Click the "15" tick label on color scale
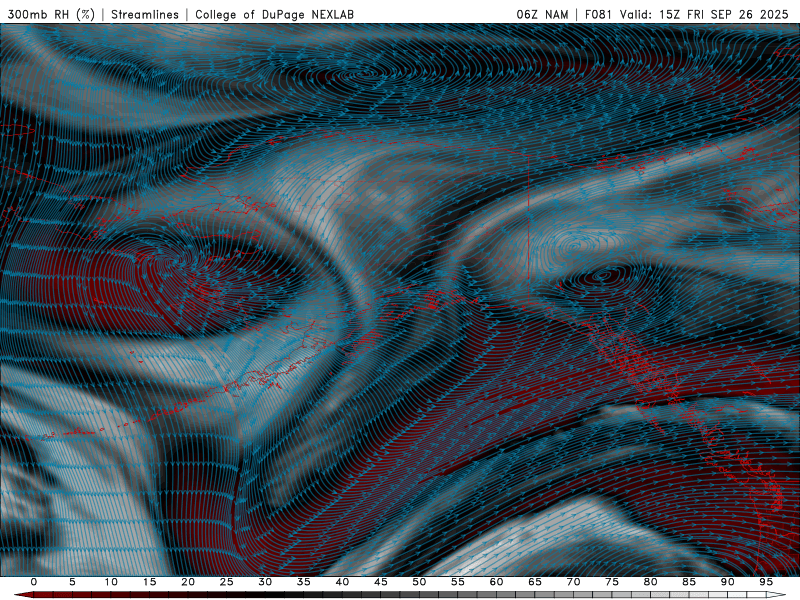 pos(149,582)
